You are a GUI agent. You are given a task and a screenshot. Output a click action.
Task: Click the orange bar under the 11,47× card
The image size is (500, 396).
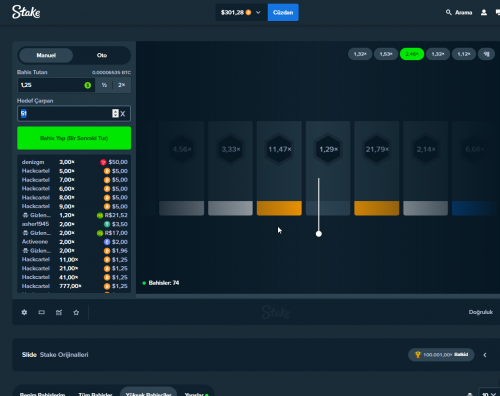279,208
